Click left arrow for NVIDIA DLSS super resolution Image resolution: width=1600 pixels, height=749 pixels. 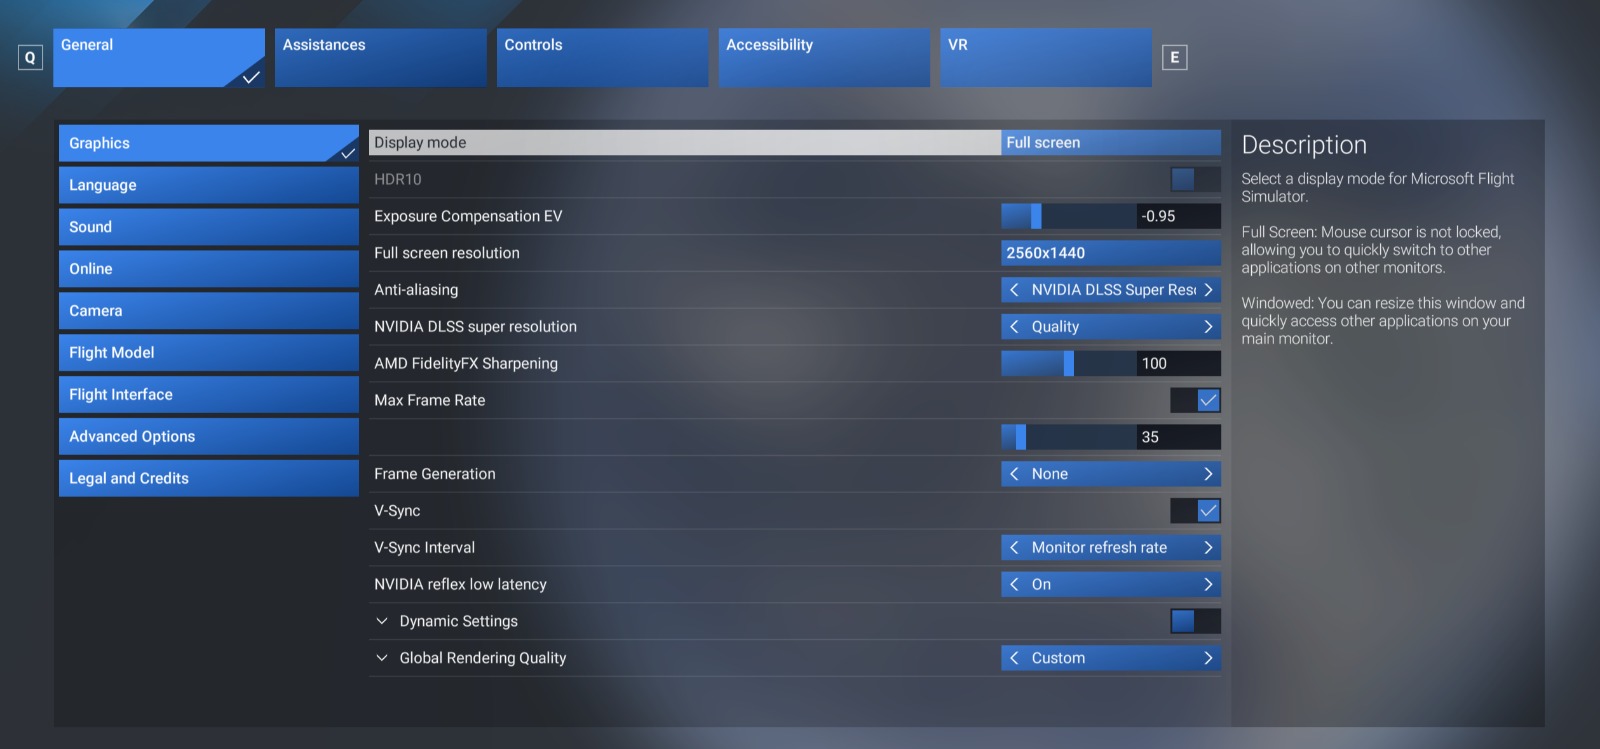point(1014,327)
